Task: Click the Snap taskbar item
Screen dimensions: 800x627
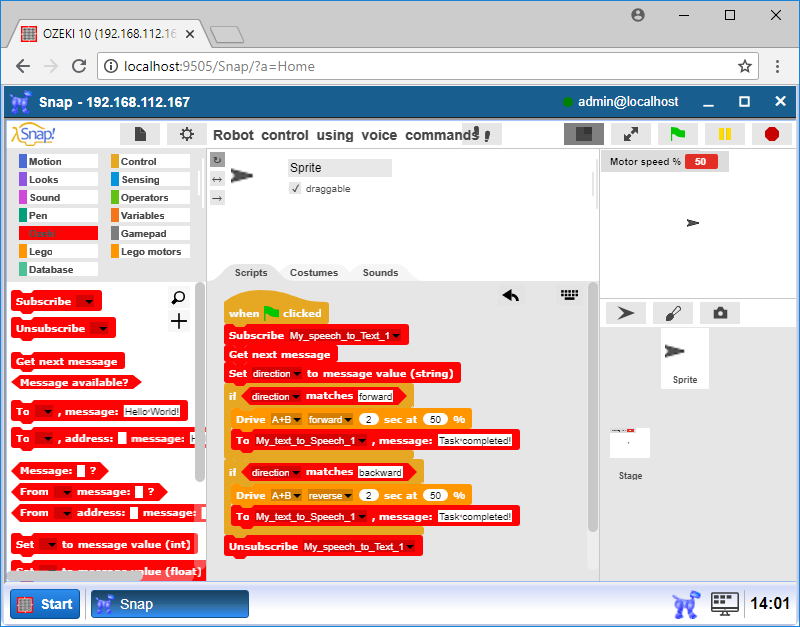Action: pos(170,604)
